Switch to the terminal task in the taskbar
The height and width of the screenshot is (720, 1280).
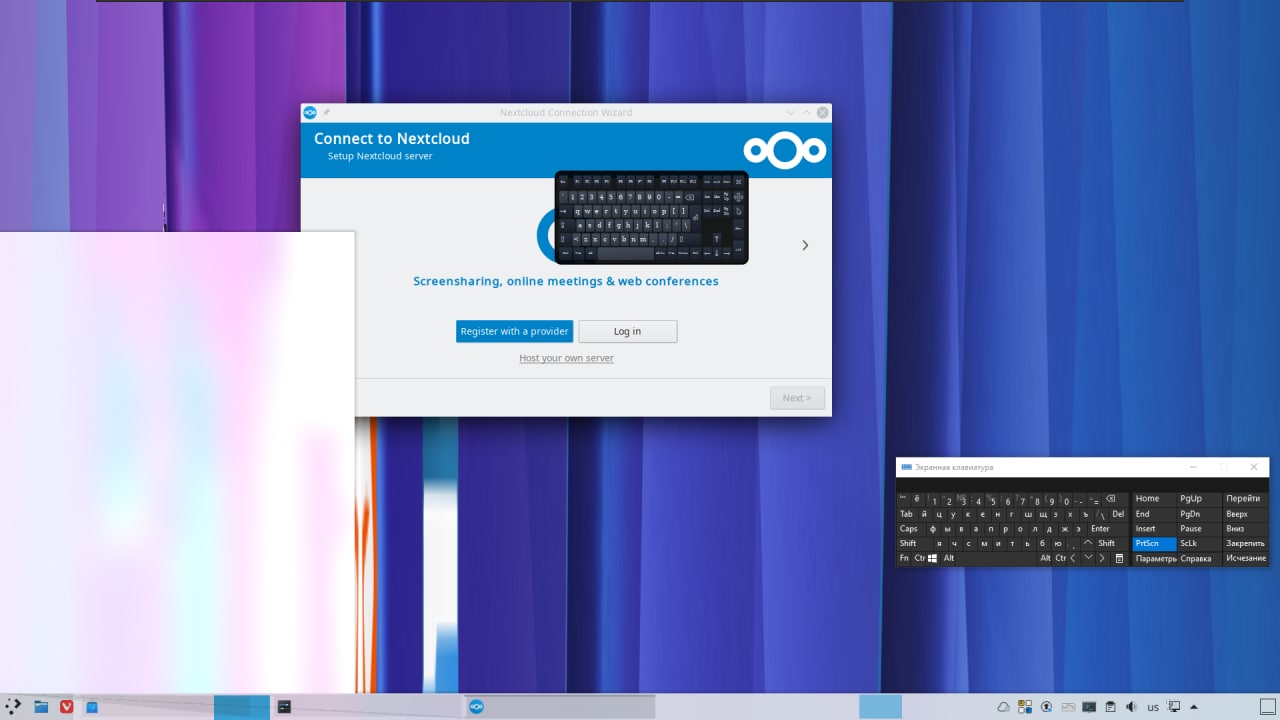[284, 707]
